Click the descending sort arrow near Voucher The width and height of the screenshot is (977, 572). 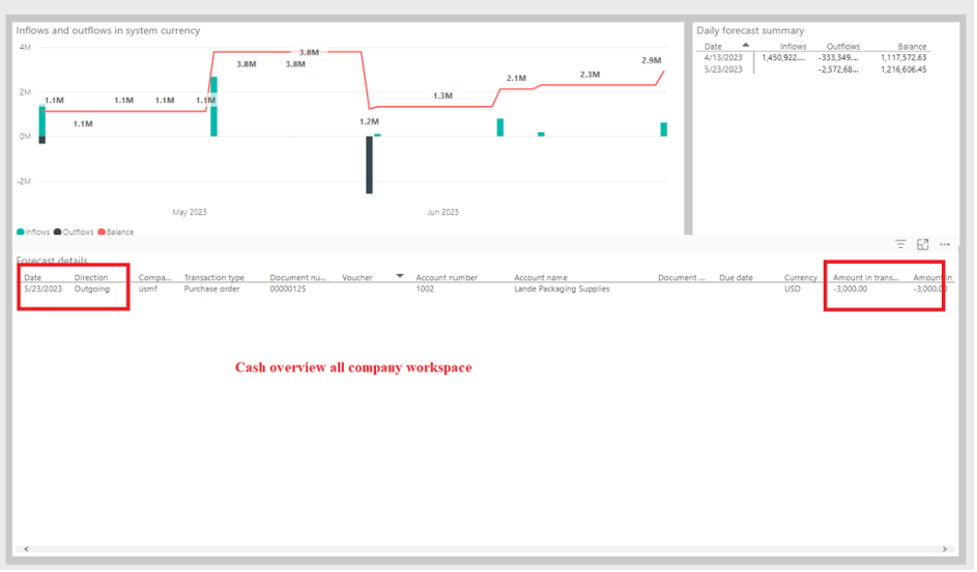[x=399, y=275]
